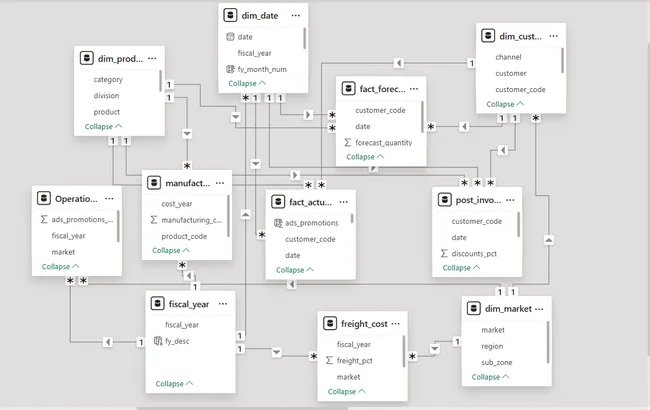Click the dim_date table scrollbar

[x=305, y=38]
